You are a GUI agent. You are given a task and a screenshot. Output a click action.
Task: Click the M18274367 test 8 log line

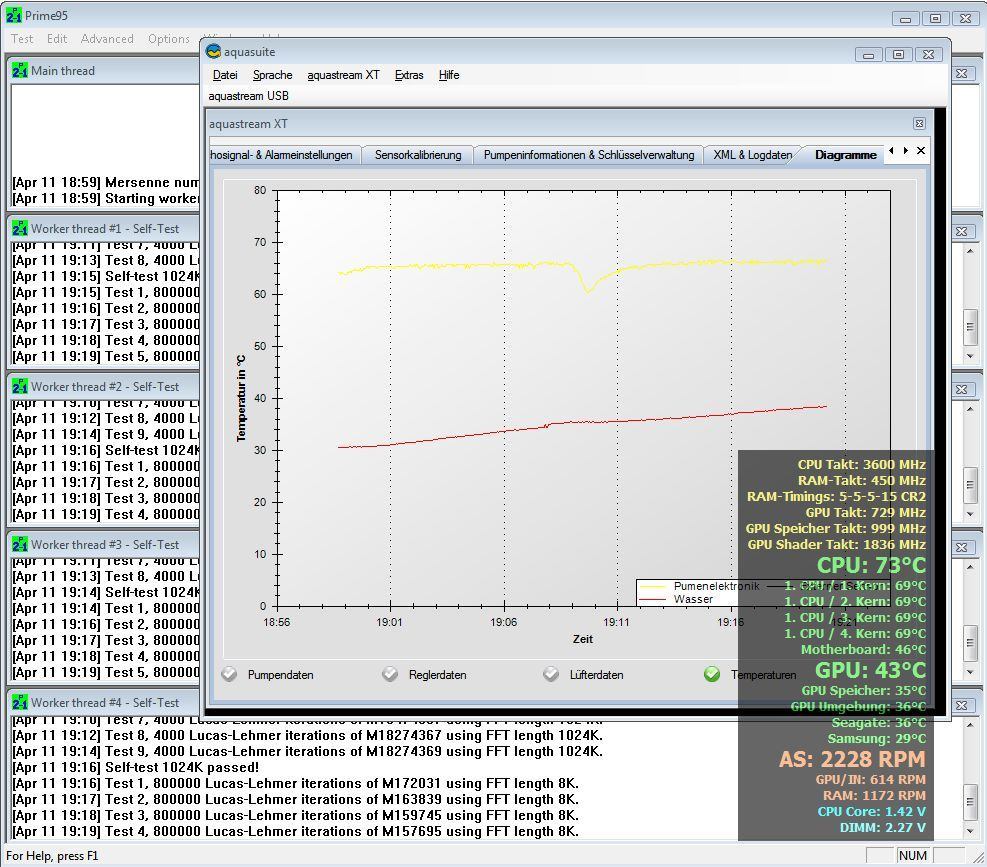point(307,735)
